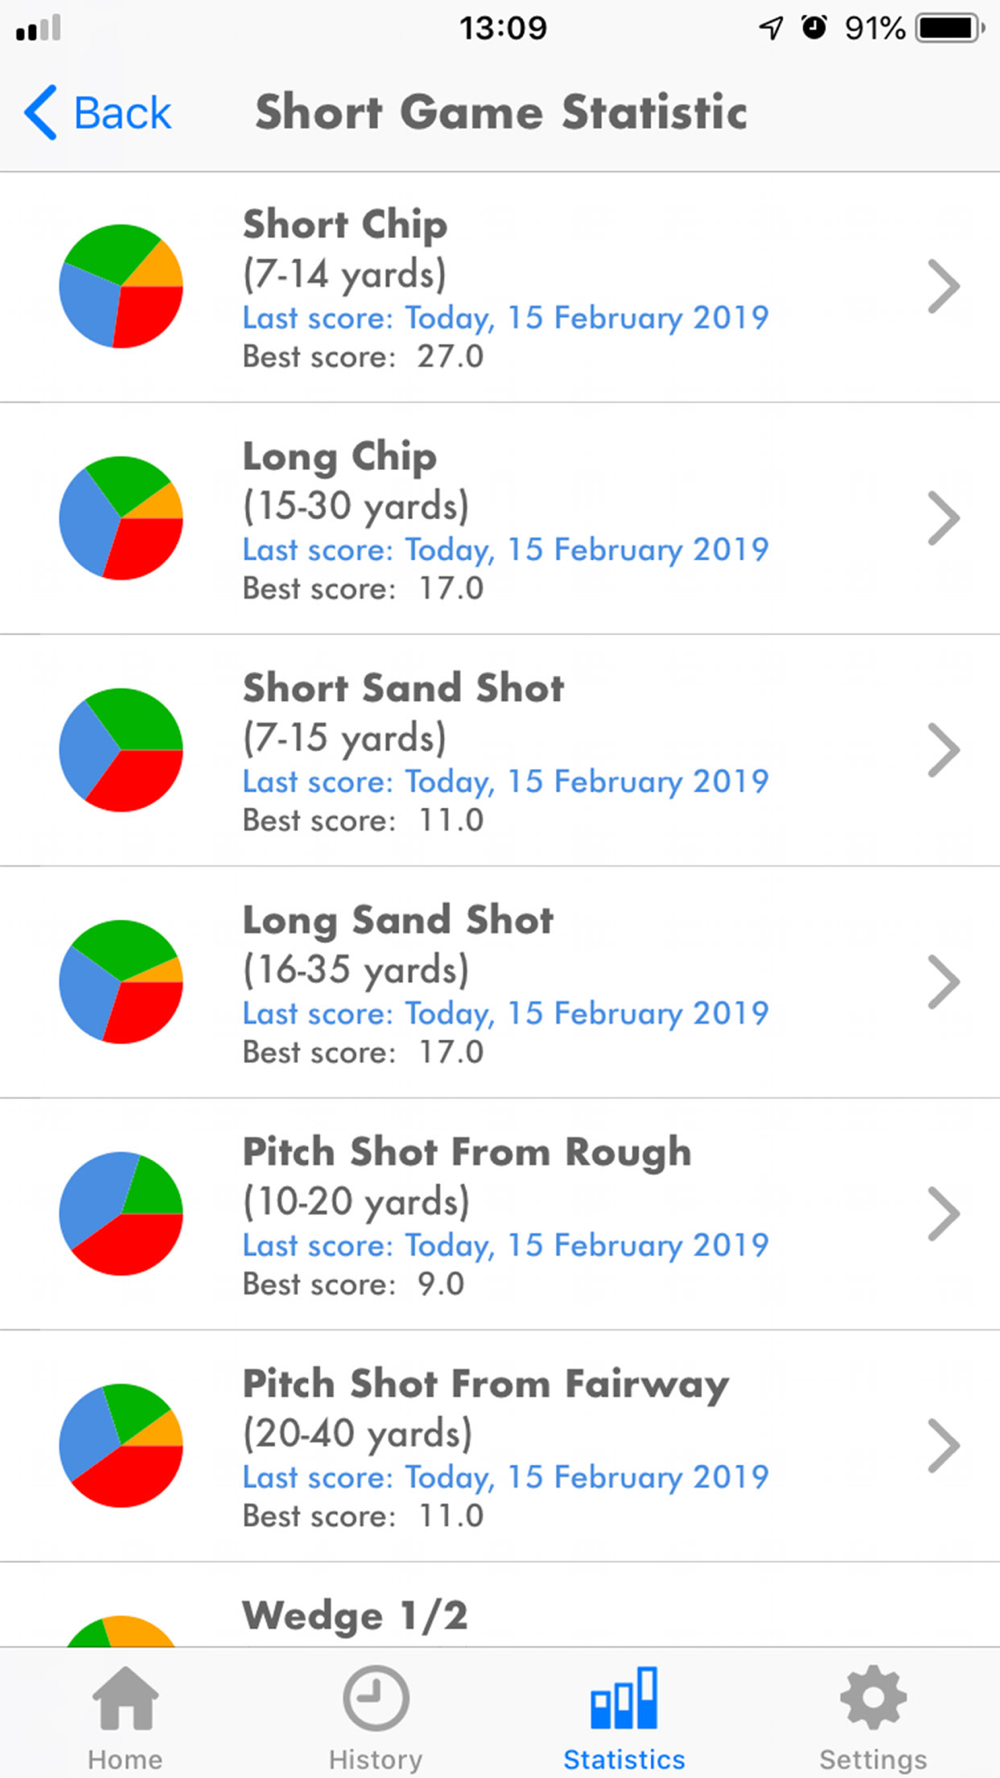Open the History clock icon
1000x1778 pixels.
[x=376, y=1697]
